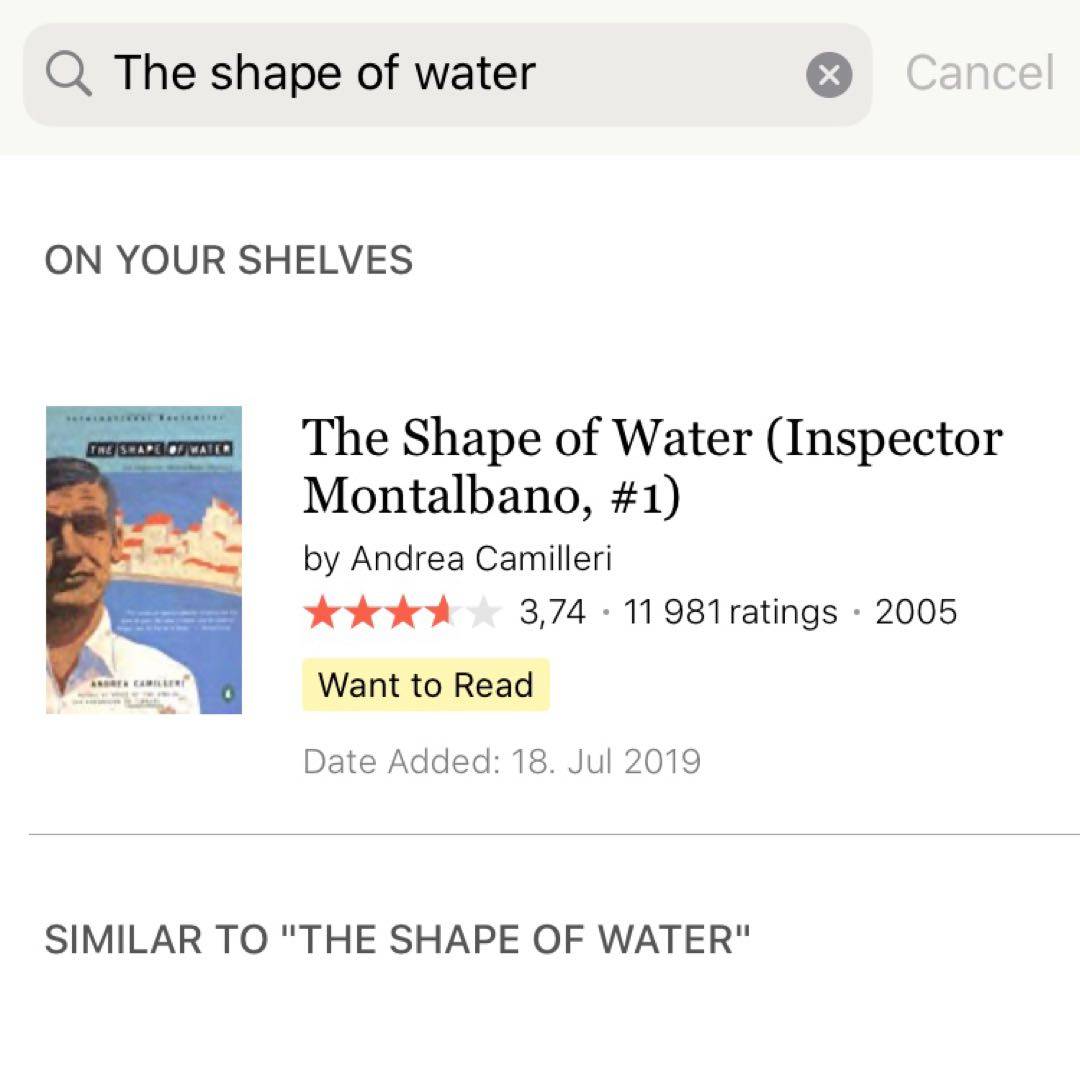Click the Penguin logo on the book cover
1080x1080 pixels.
(227, 691)
